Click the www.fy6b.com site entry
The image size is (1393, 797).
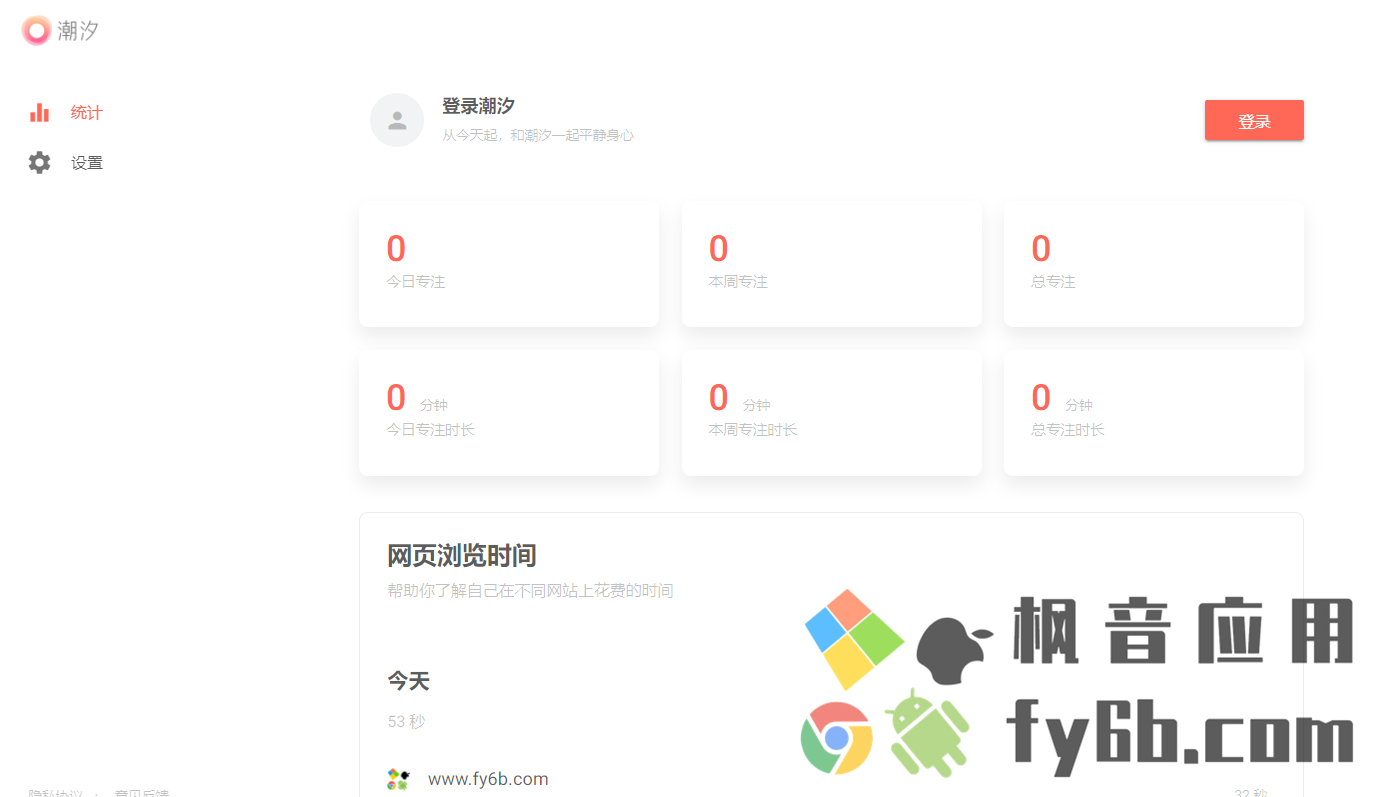tap(488, 779)
